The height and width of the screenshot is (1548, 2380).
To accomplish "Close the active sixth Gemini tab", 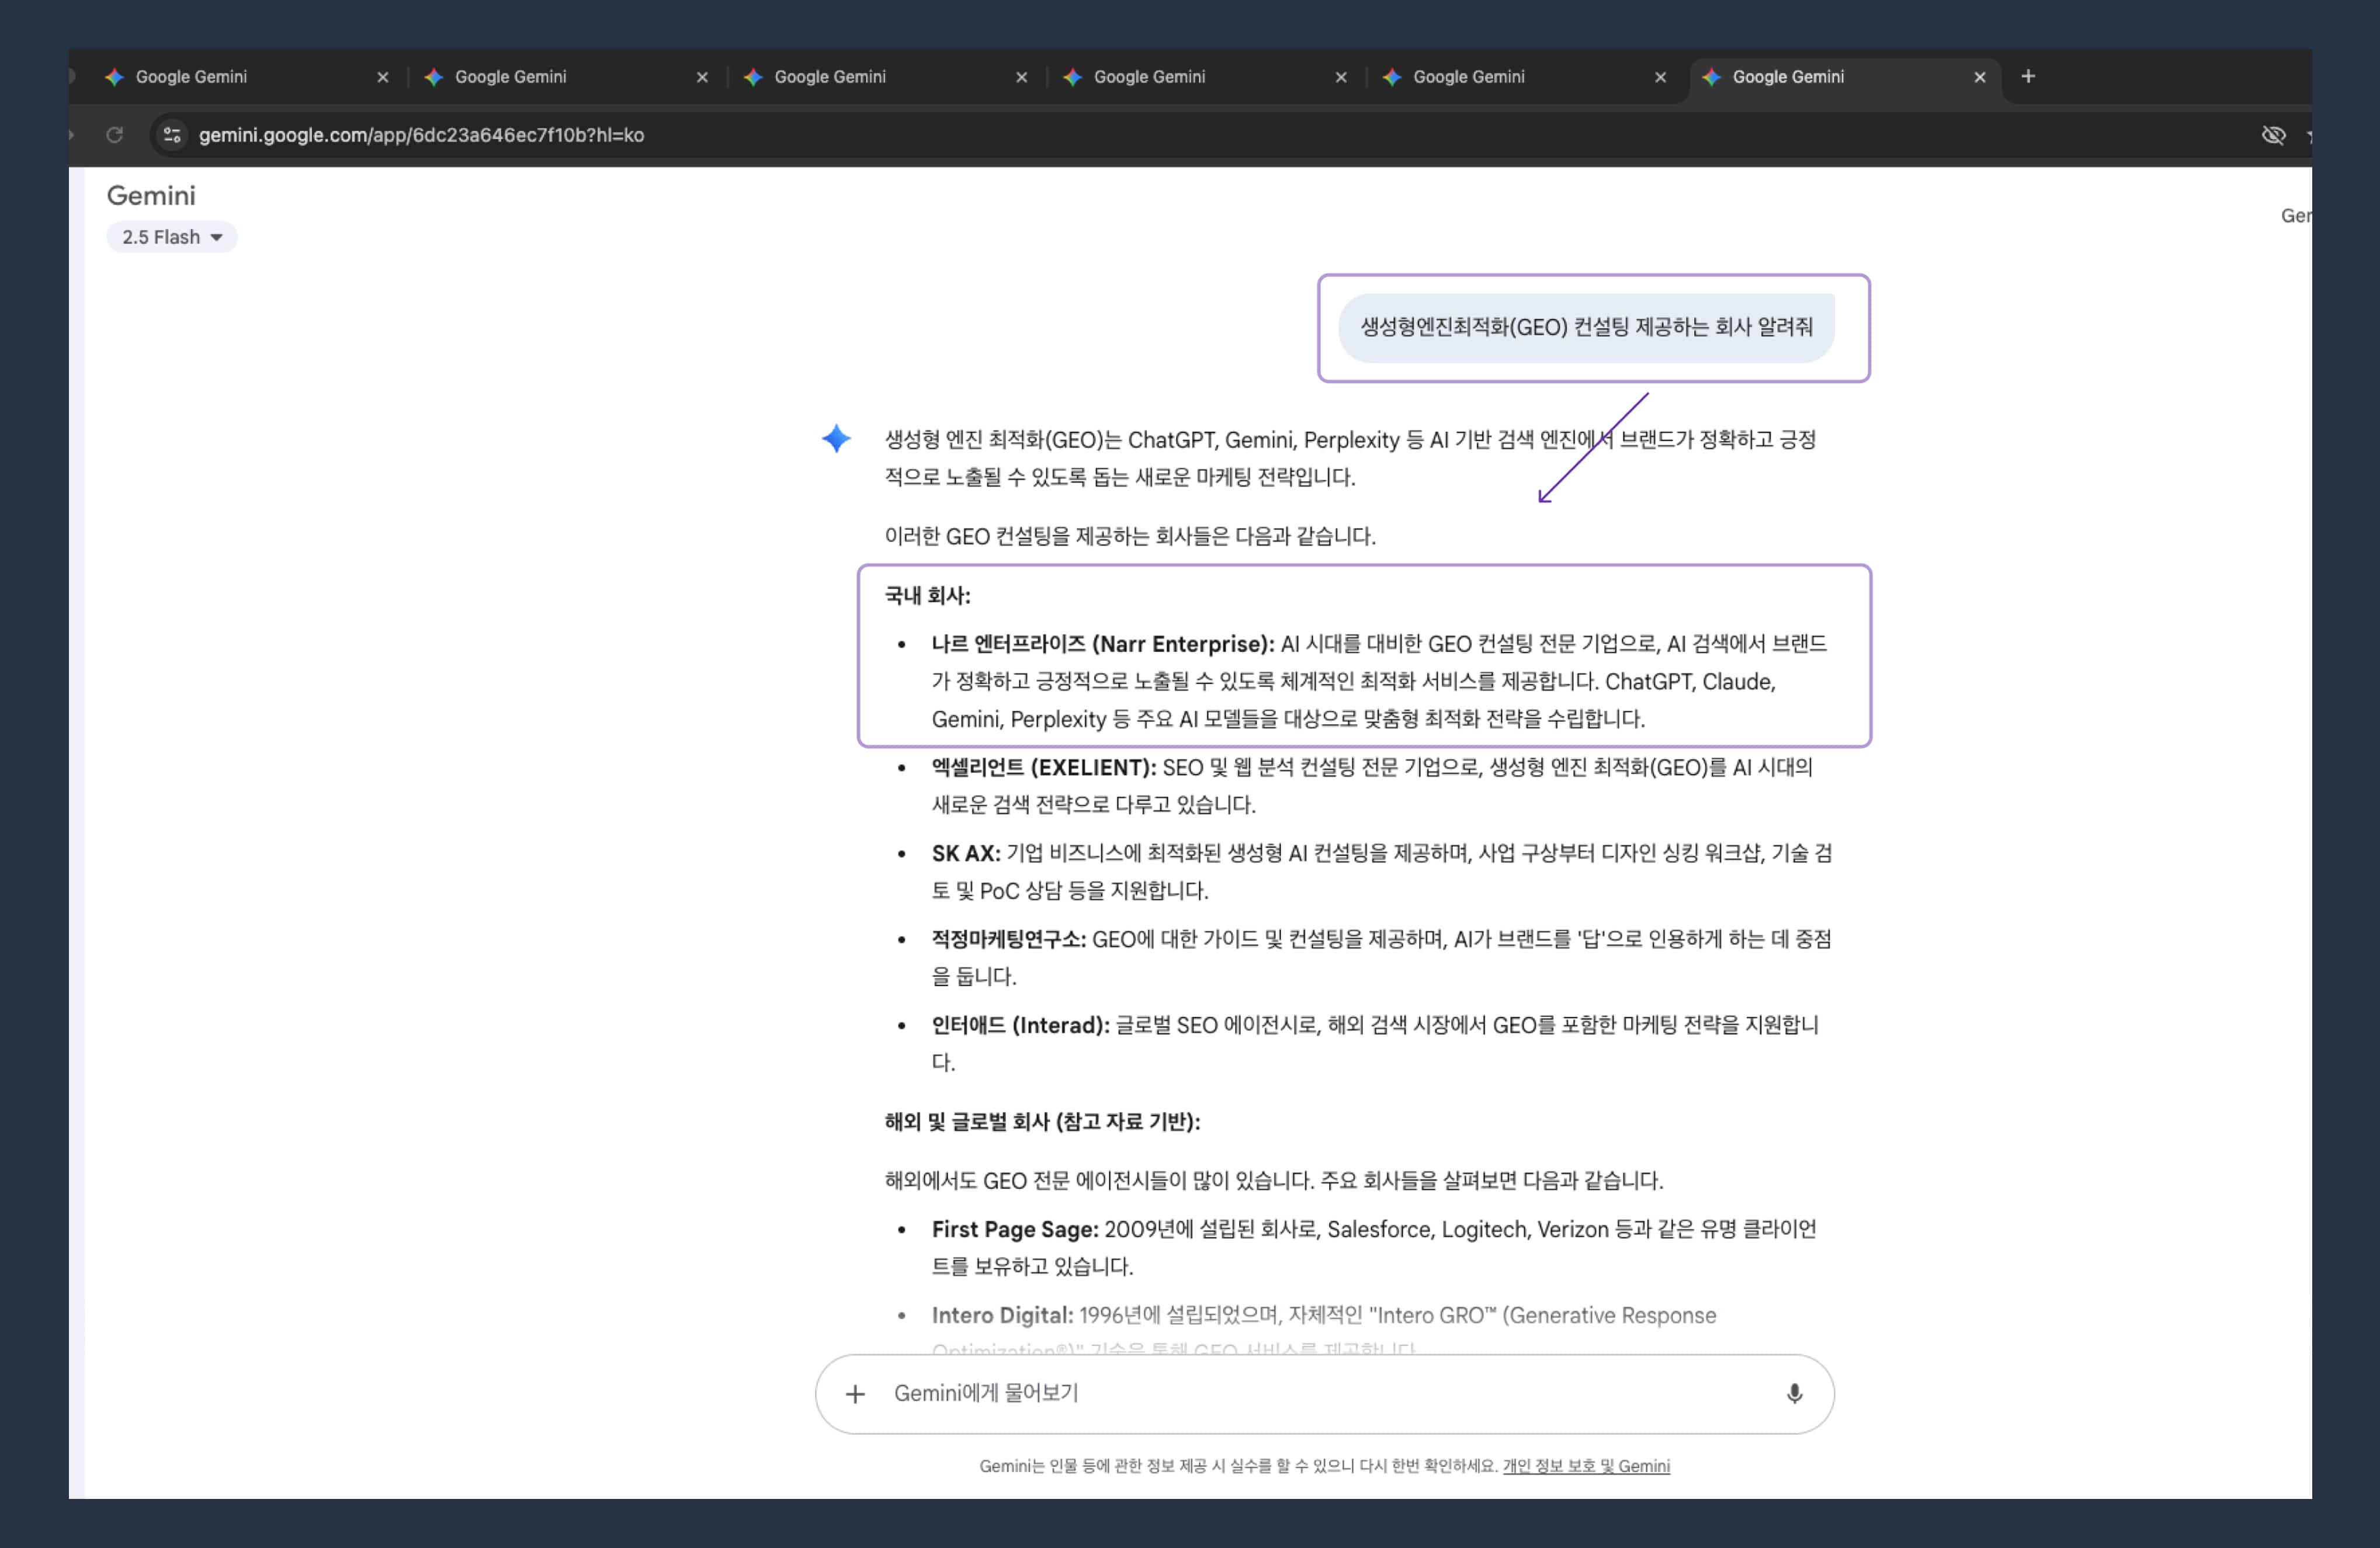I will (x=1979, y=77).
